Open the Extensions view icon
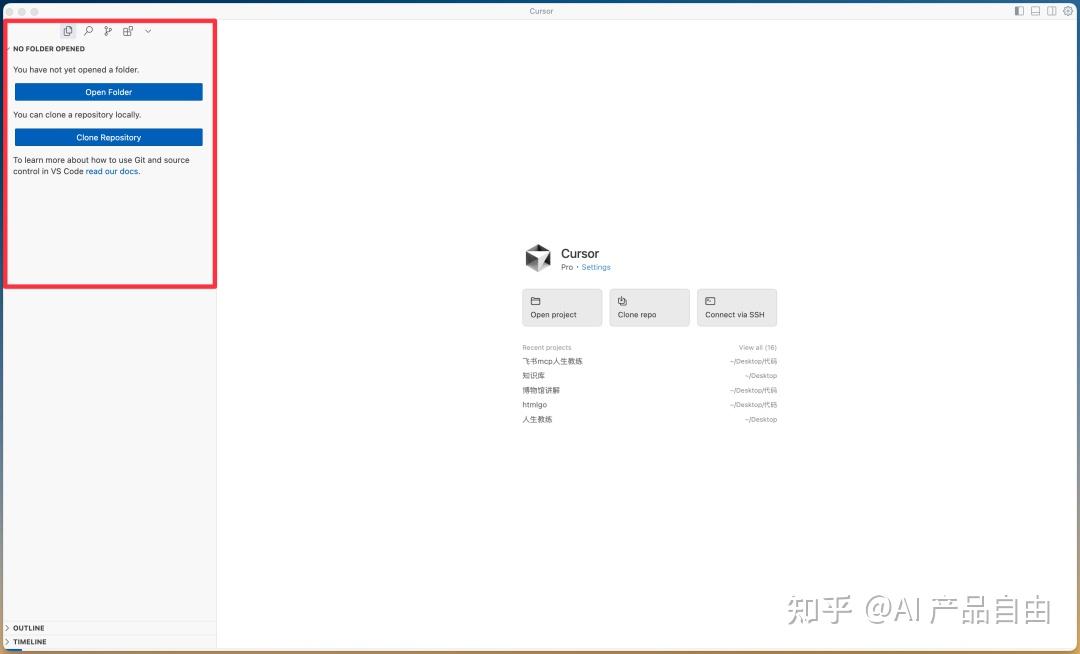Viewport: 1080px width, 654px height. point(128,31)
